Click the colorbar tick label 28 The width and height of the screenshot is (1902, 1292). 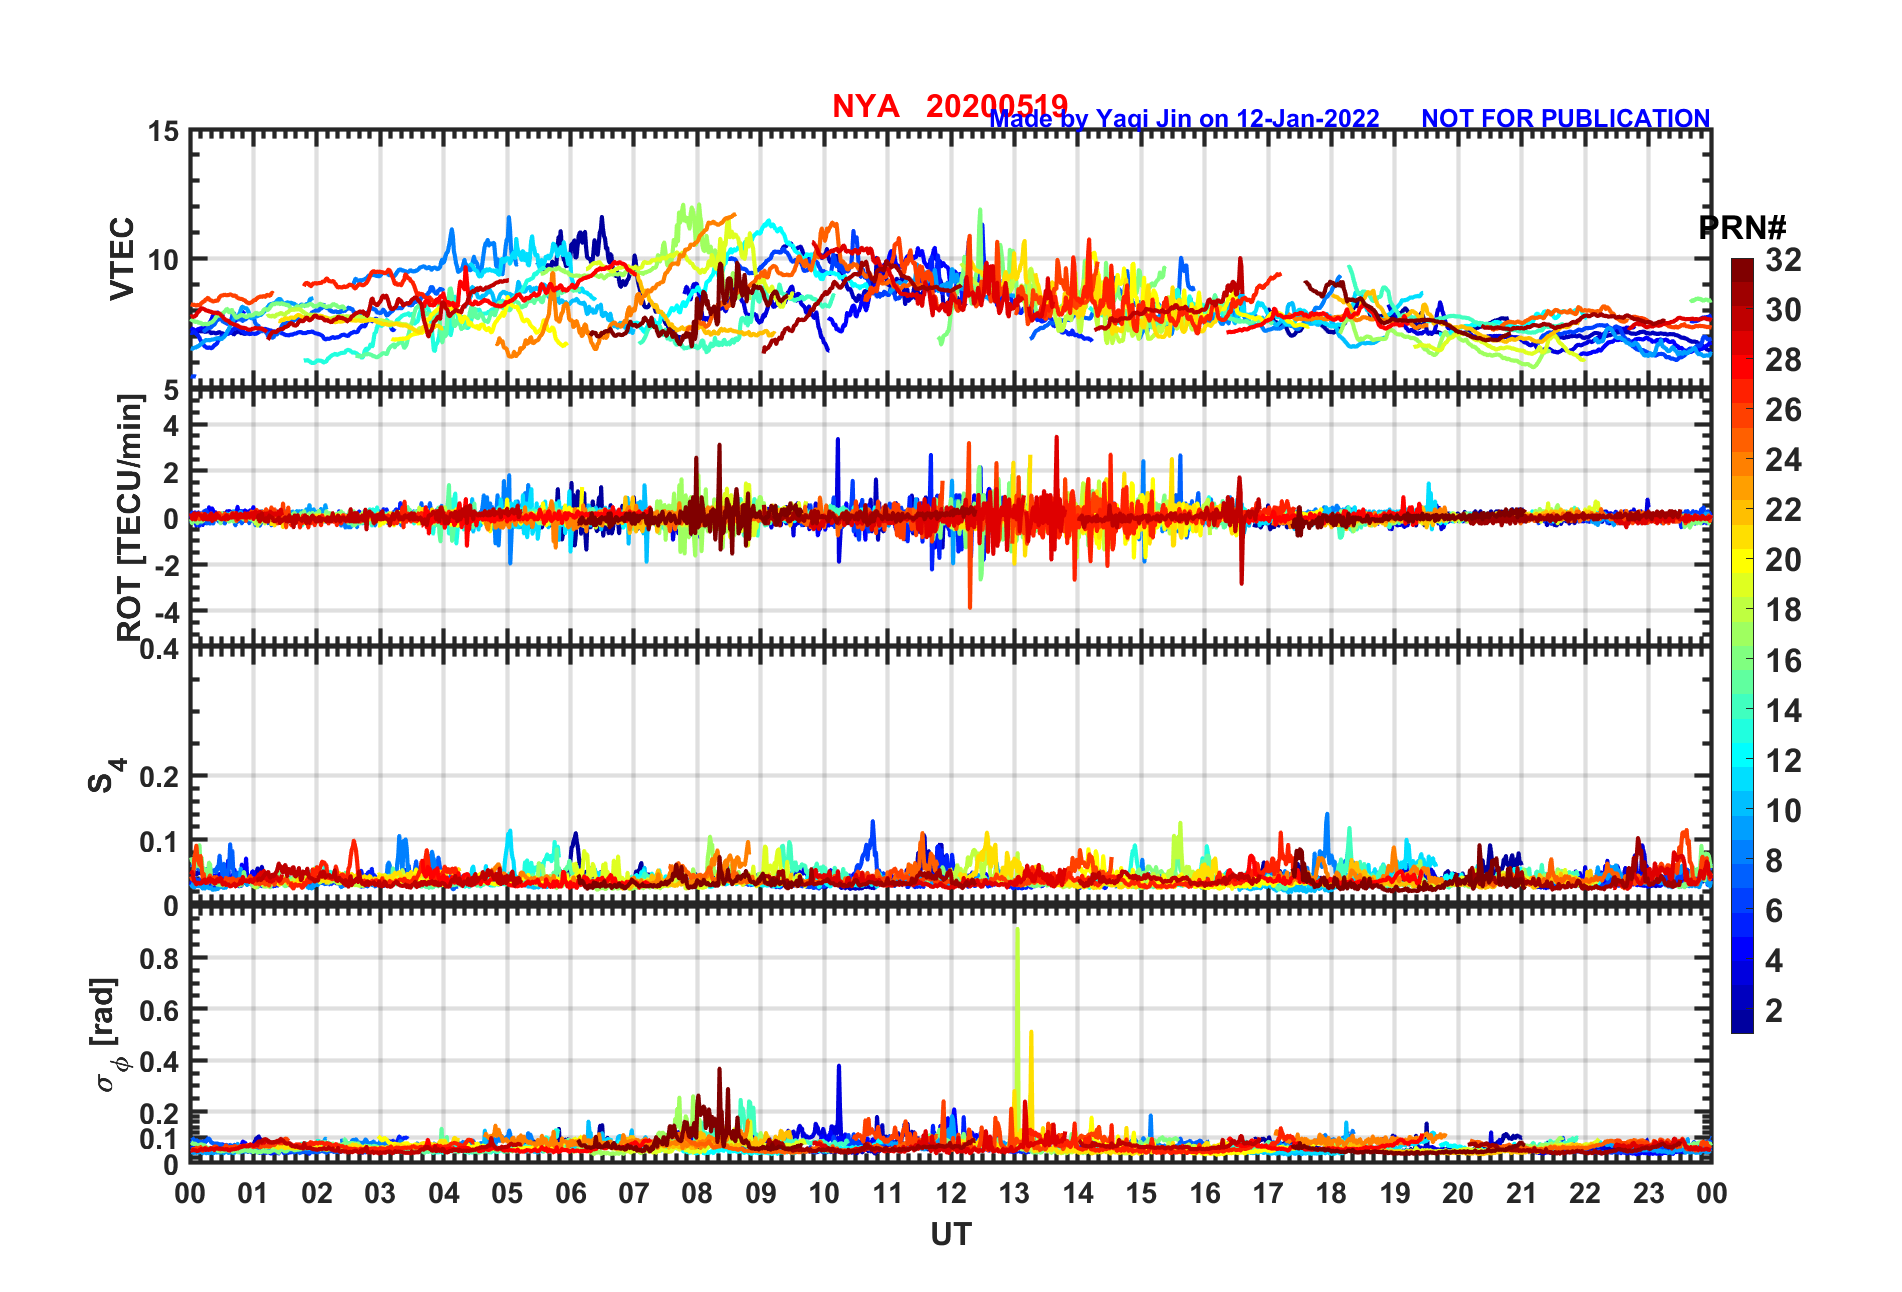click(x=1783, y=360)
